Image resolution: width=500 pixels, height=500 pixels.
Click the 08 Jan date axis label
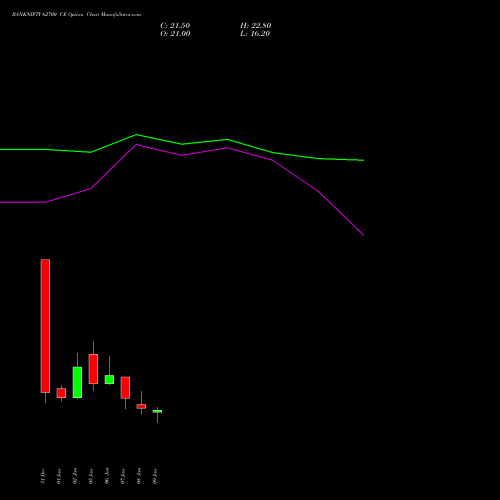point(139,476)
